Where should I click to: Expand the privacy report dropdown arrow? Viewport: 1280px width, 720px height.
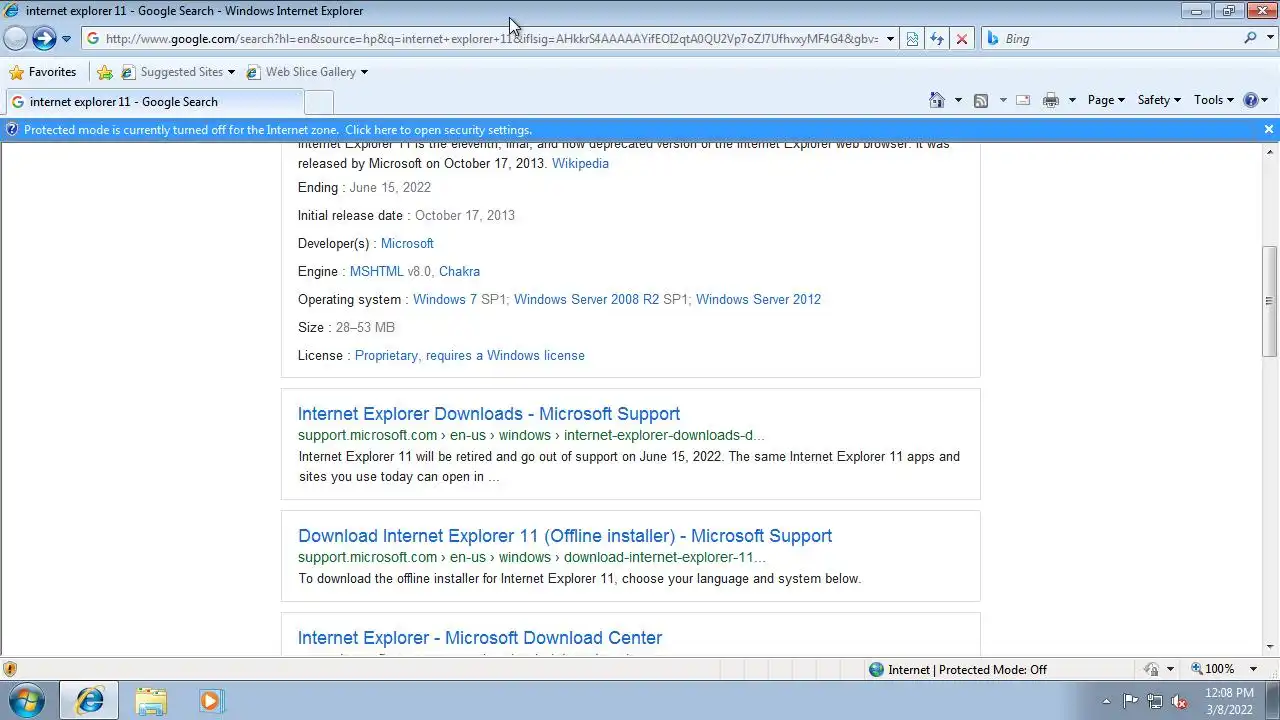(x=1169, y=670)
